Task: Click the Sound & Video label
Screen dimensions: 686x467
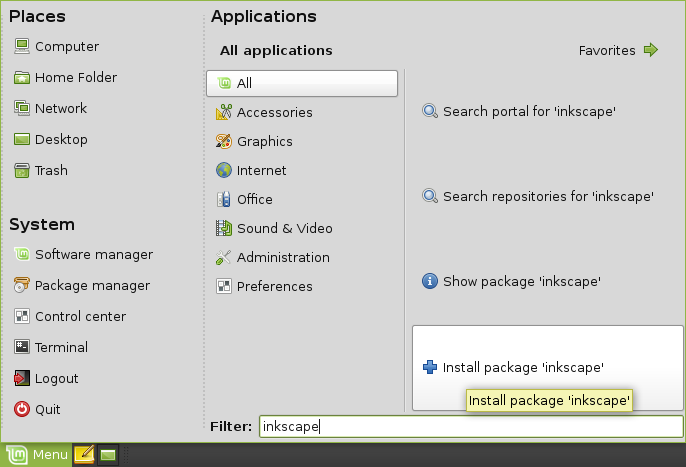Action: (285, 228)
